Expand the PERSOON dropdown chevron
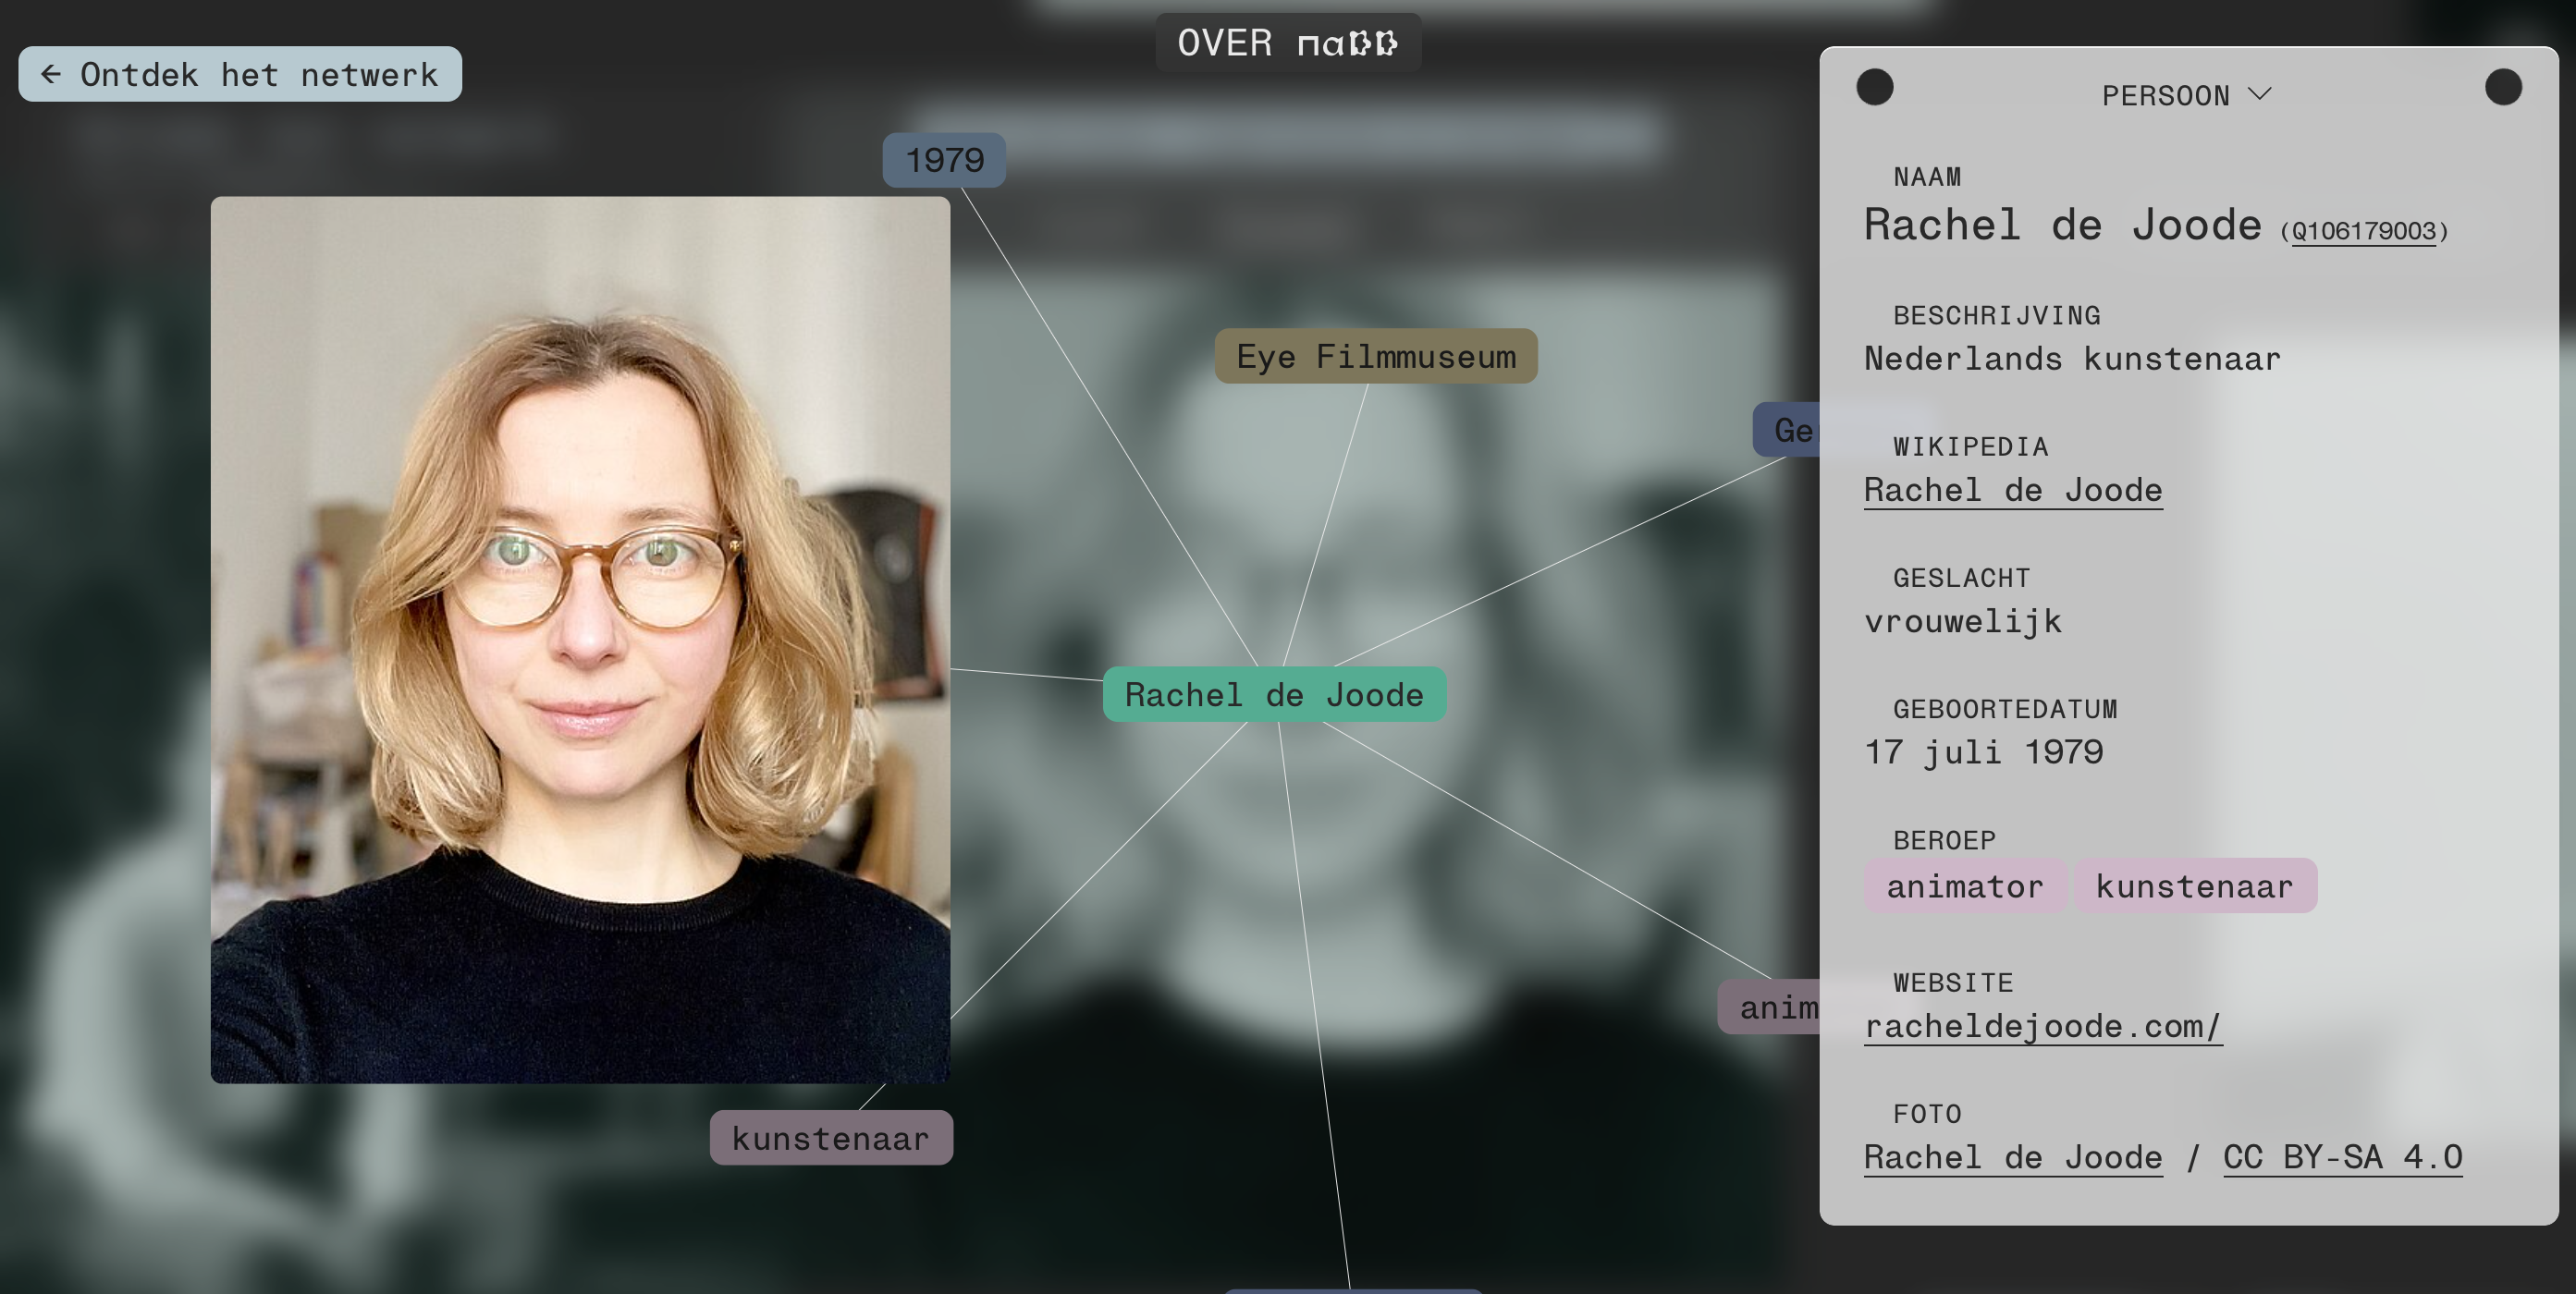Viewport: 2576px width, 1294px height. point(2259,94)
